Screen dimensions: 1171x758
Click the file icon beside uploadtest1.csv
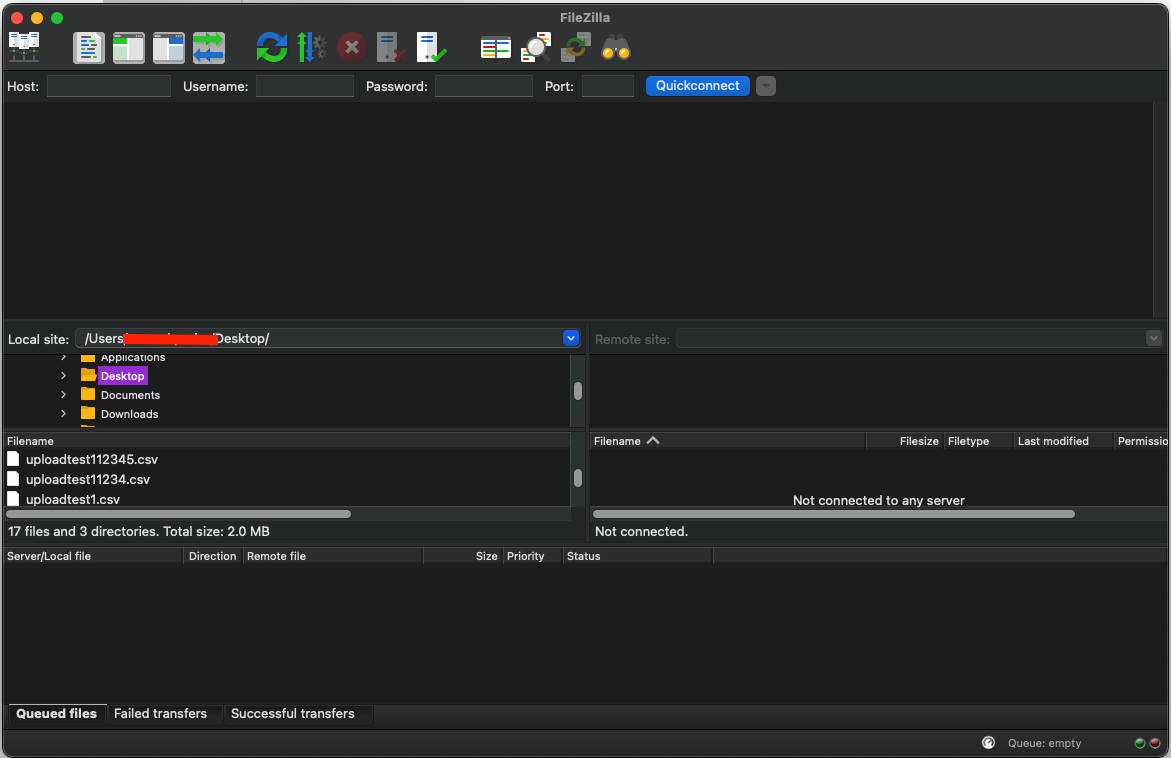click(13, 498)
